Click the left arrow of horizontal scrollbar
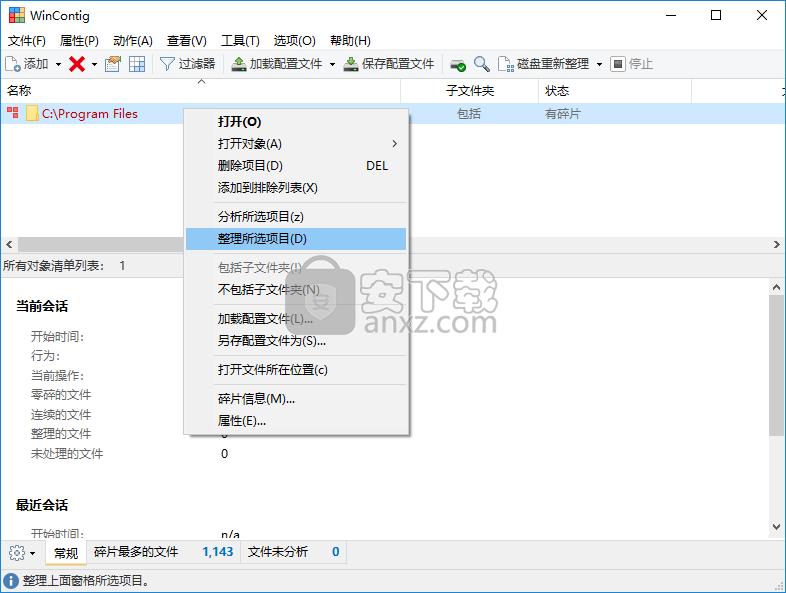 9,245
